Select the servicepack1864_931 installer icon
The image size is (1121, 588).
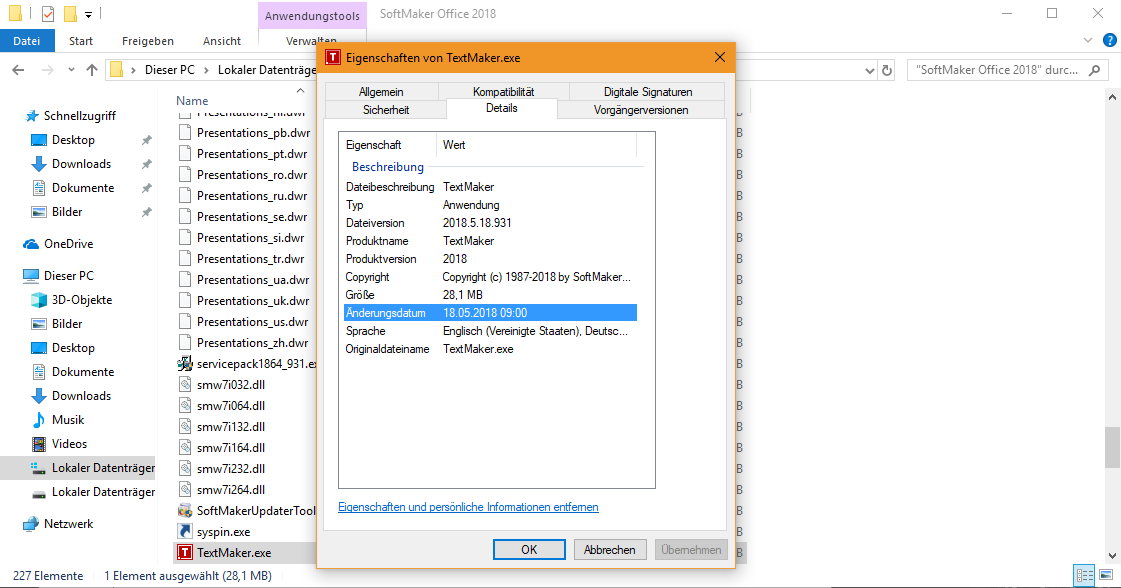[x=185, y=363]
